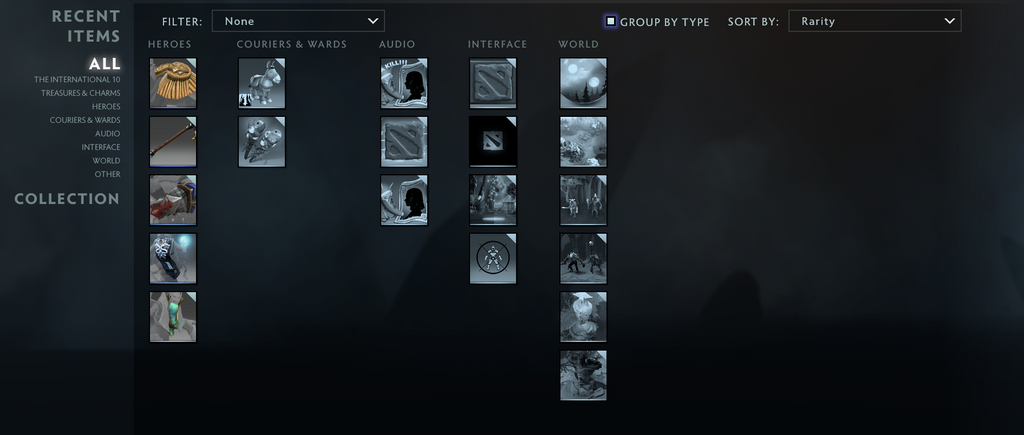Select the golden shoulder armor hero item
This screenshot has height=435, width=1024.
point(173,83)
